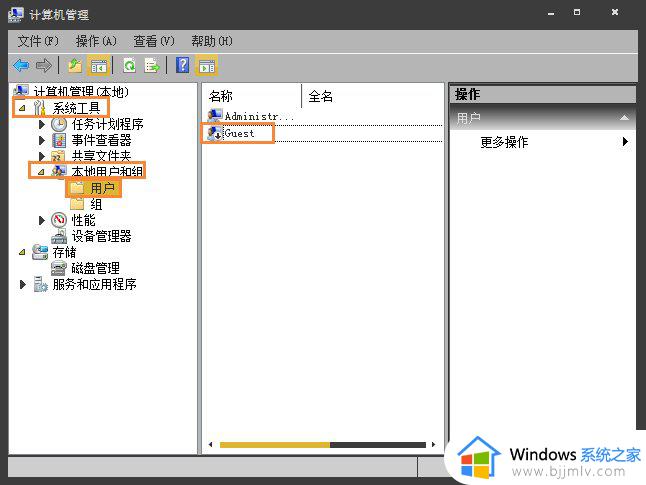Expand the 共享文件夹 node arrow
Image resolution: width=646 pixels, height=485 pixels.
click(42, 156)
